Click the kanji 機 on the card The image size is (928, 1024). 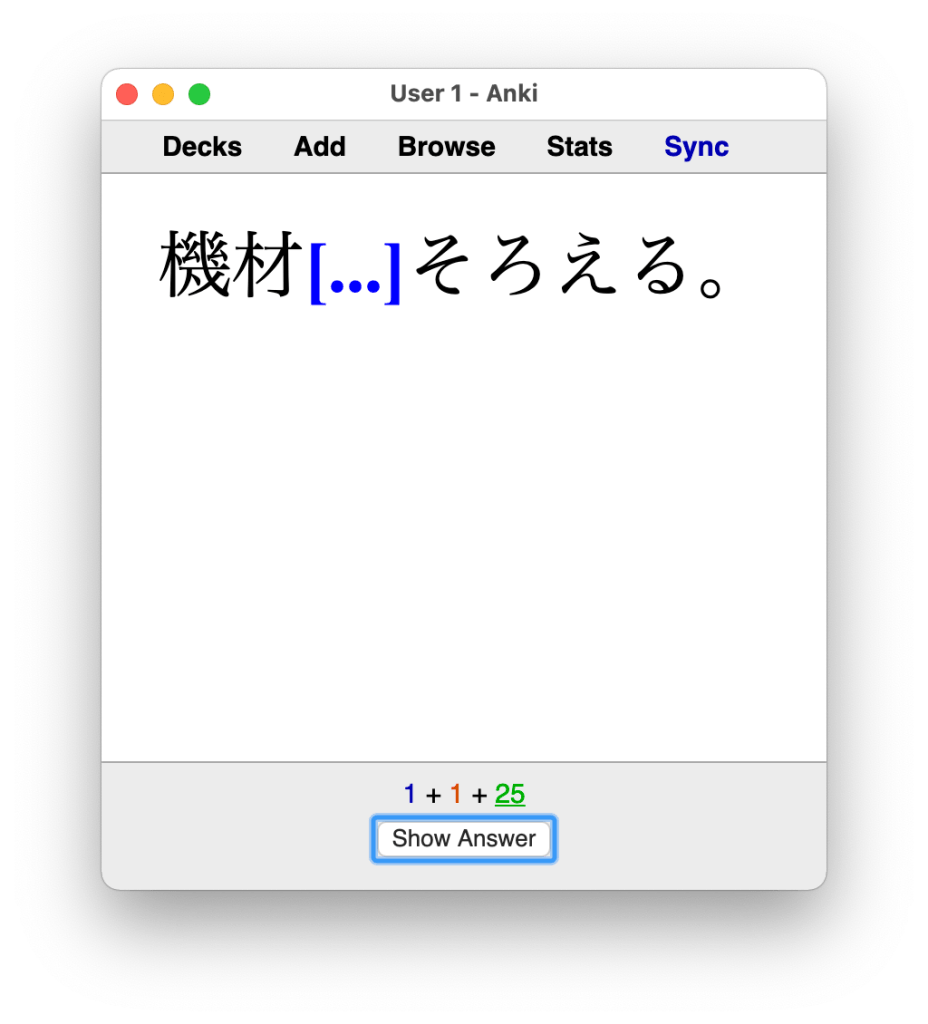(195, 264)
